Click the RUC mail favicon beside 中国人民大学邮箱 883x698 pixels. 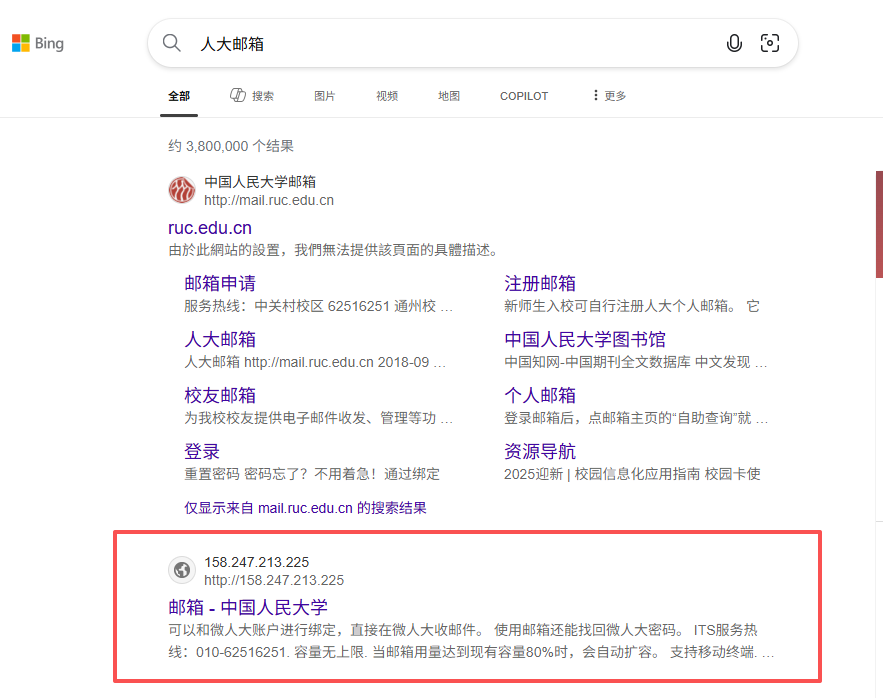181,190
